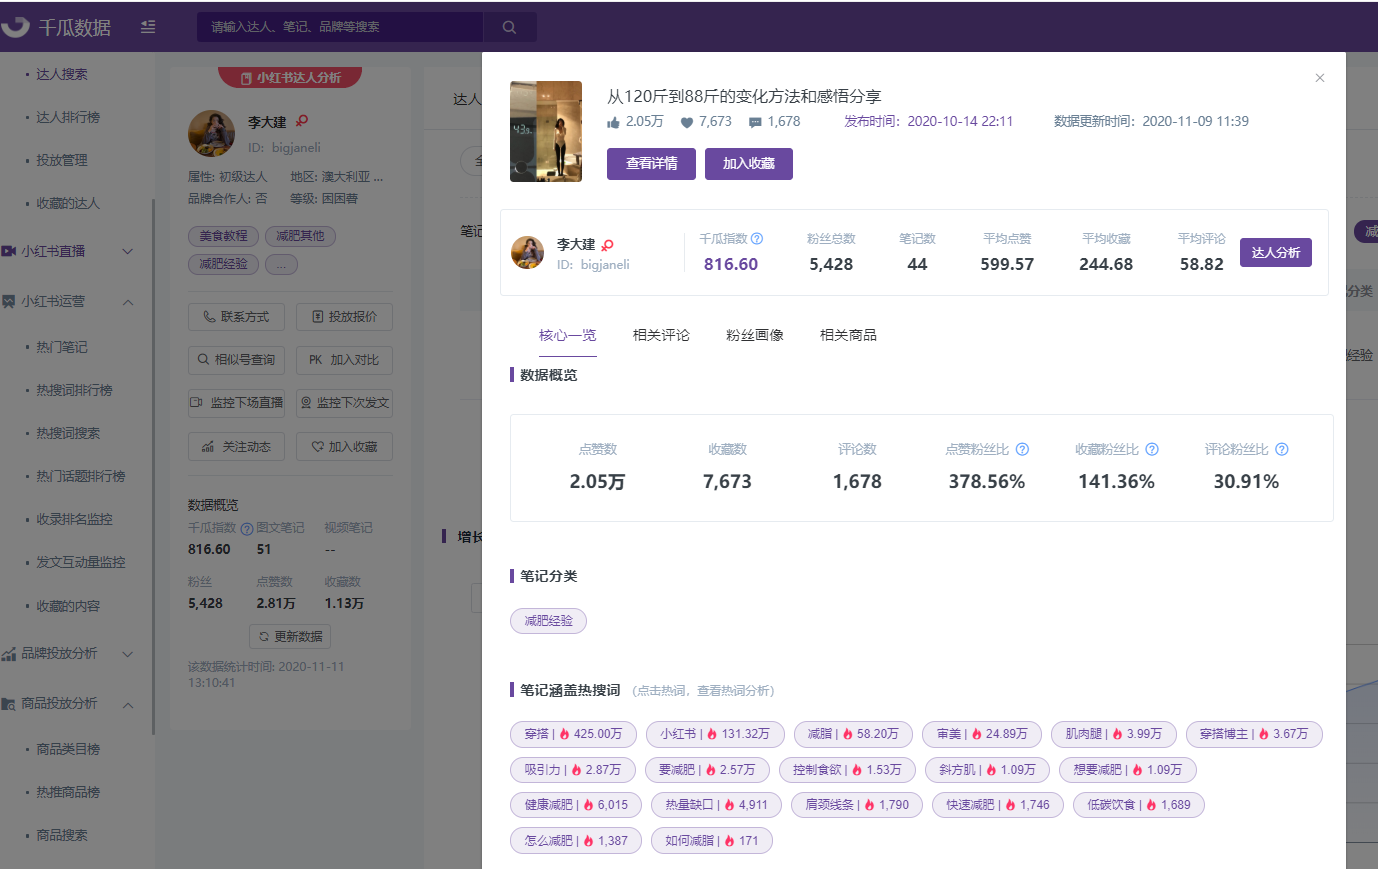Click help icon next to 收藏粉丝比
Viewport: 1378px width, 869px height.
pyautogui.click(x=1152, y=450)
